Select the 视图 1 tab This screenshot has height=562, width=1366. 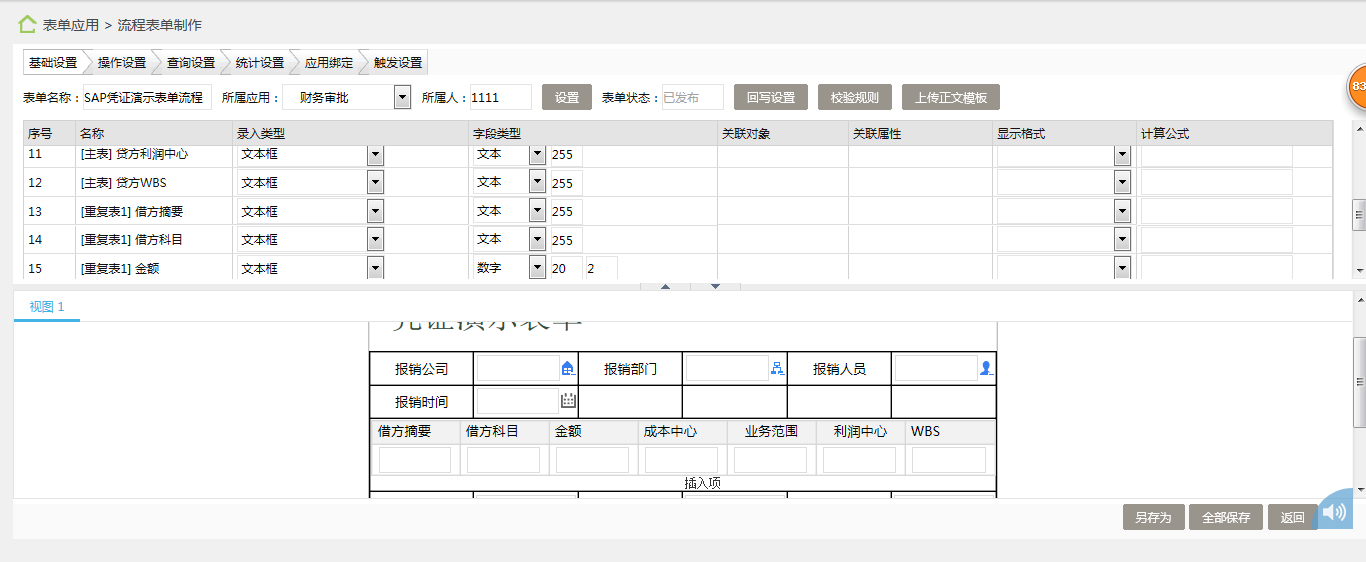47,307
